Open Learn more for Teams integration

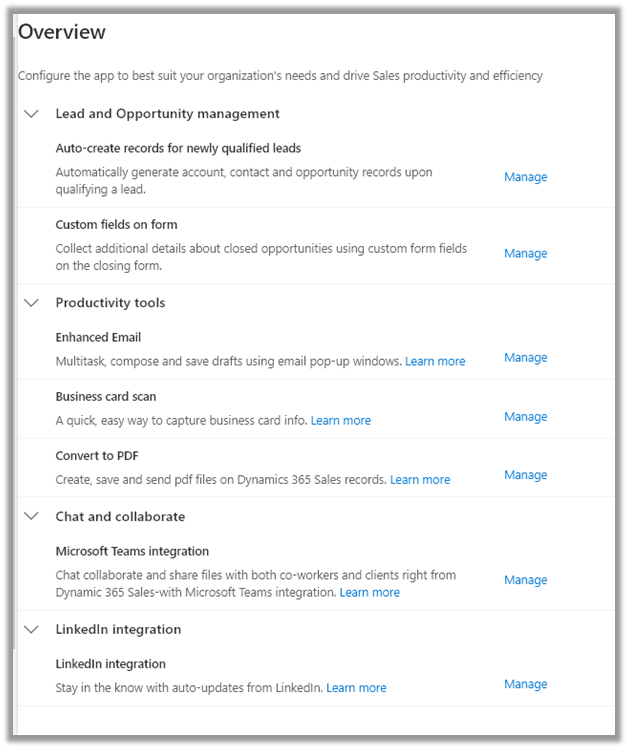[x=369, y=593]
